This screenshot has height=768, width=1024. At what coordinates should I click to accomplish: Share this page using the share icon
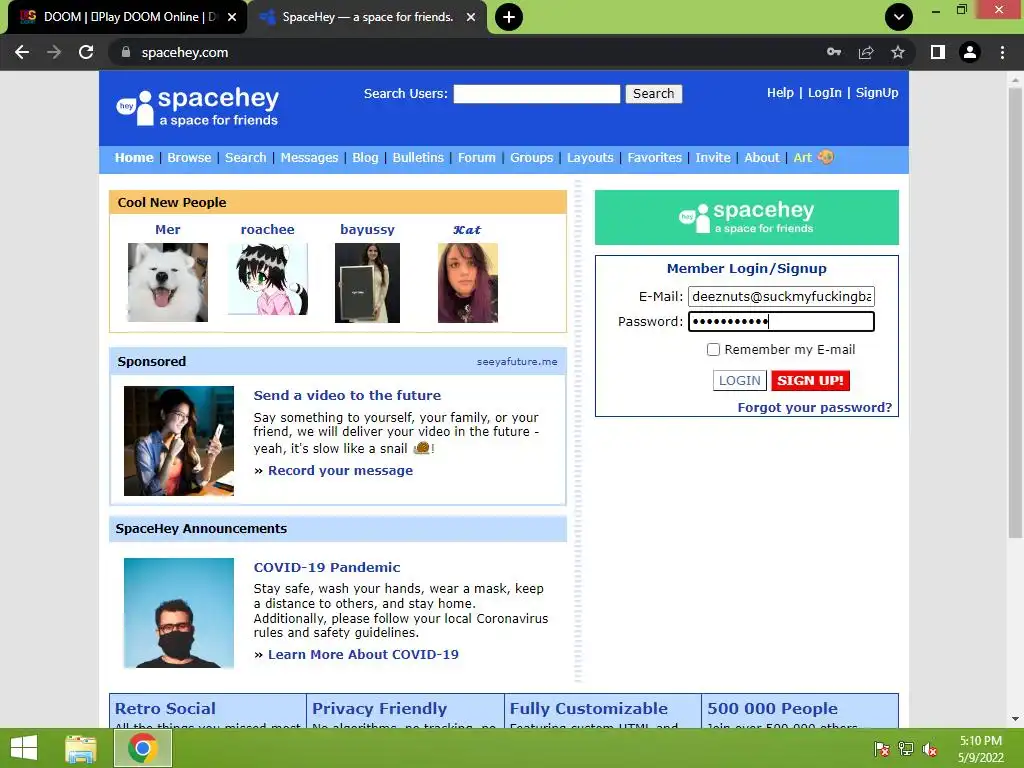pos(866,52)
